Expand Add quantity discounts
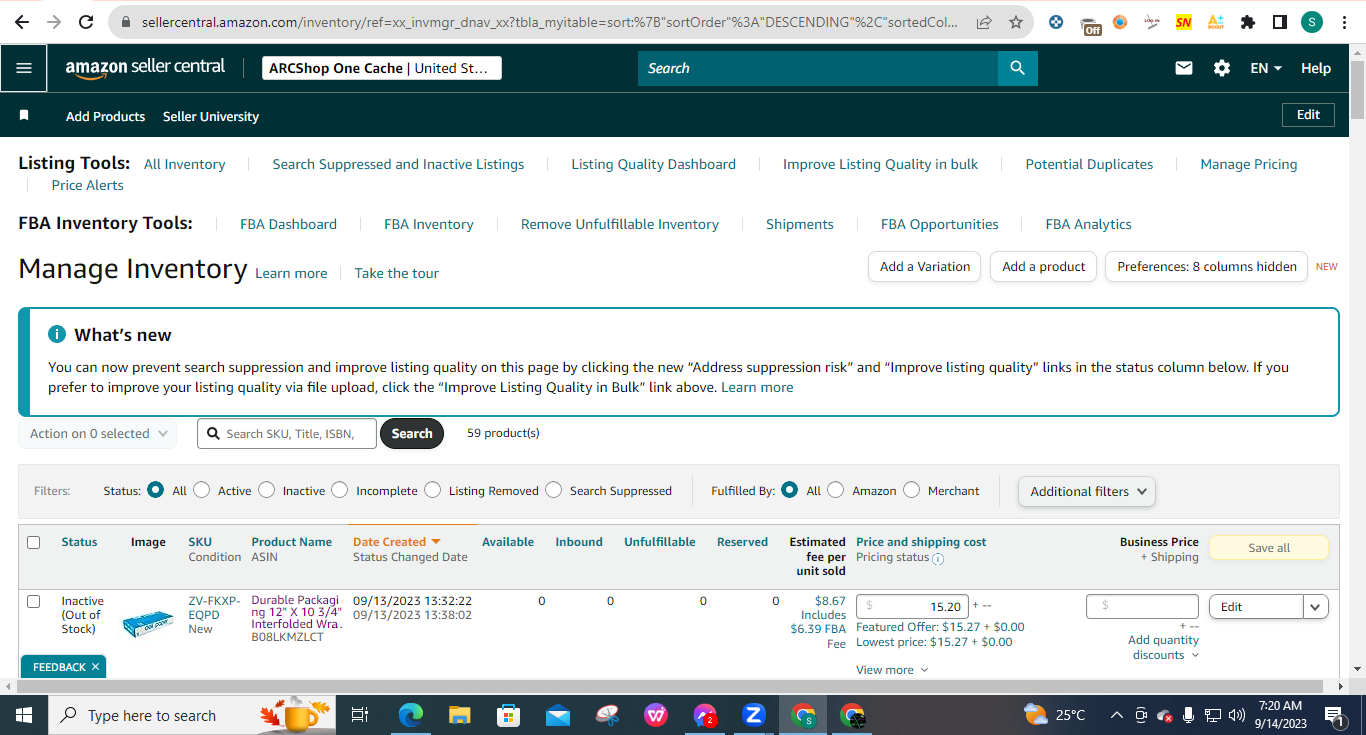The width and height of the screenshot is (1366, 735). coord(1163,647)
